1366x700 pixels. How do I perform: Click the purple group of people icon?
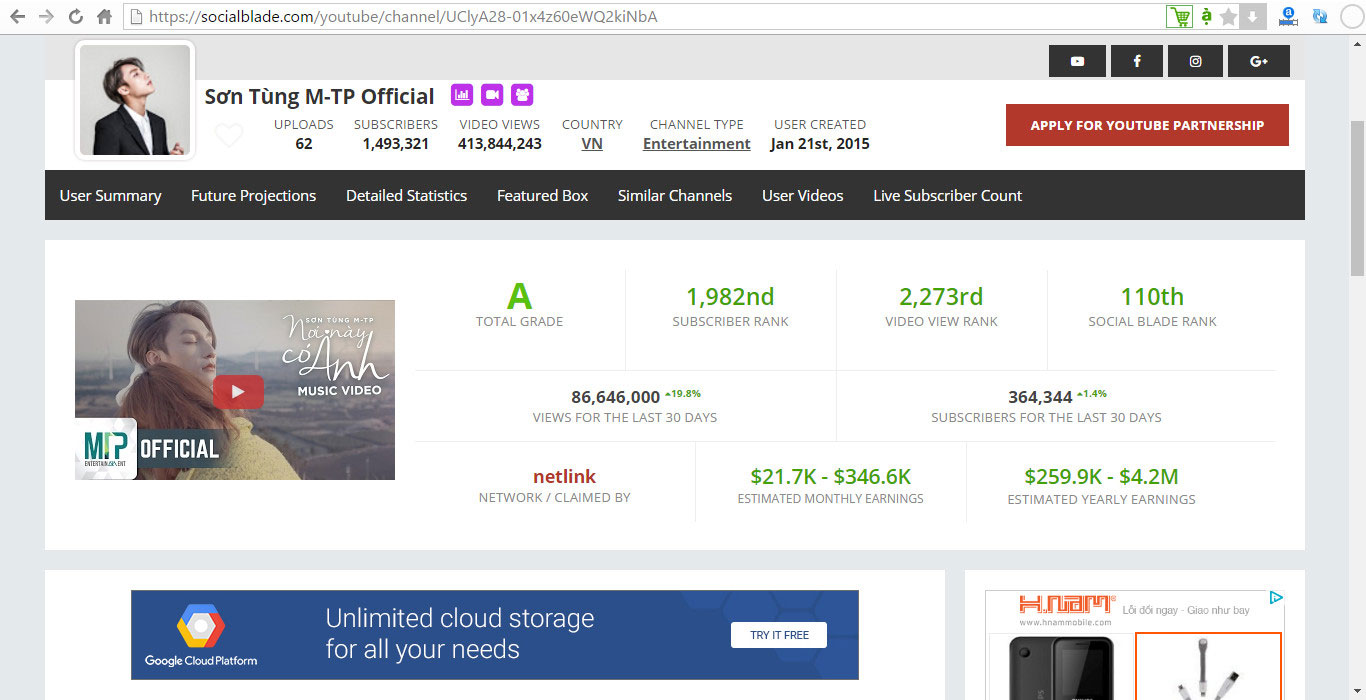[522, 95]
